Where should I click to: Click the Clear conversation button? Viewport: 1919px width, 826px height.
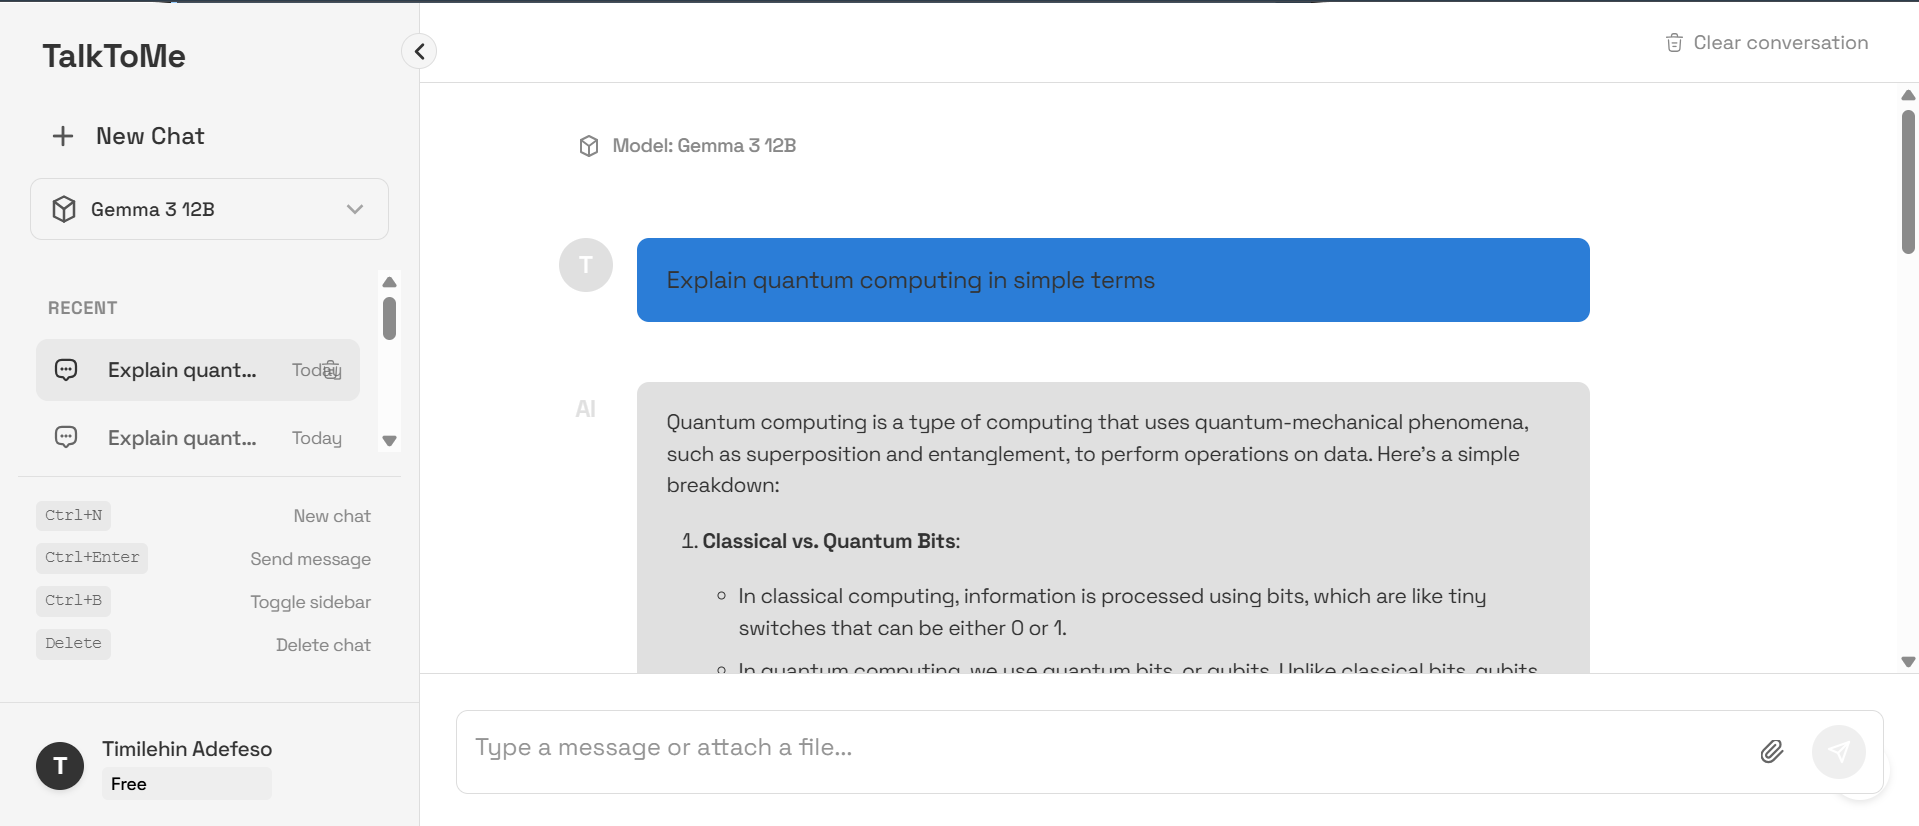1779,43
